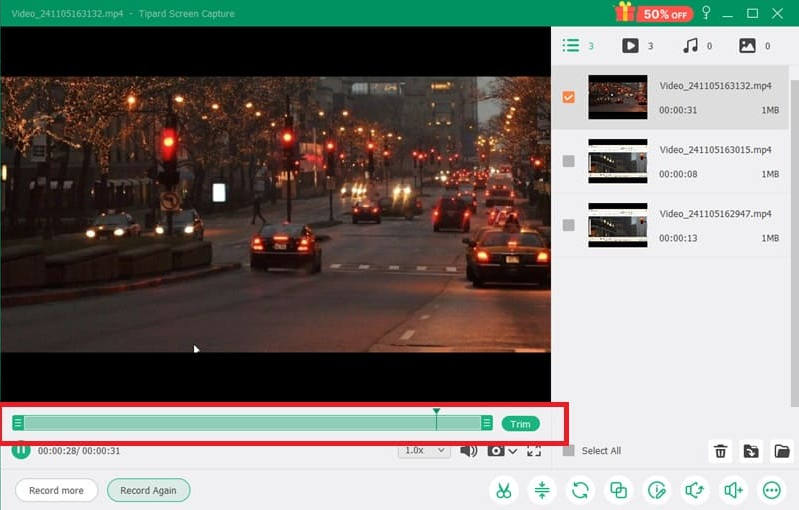This screenshot has width=799, height=510.
Task: Click the register key icon
Action: tap(706, 13)
